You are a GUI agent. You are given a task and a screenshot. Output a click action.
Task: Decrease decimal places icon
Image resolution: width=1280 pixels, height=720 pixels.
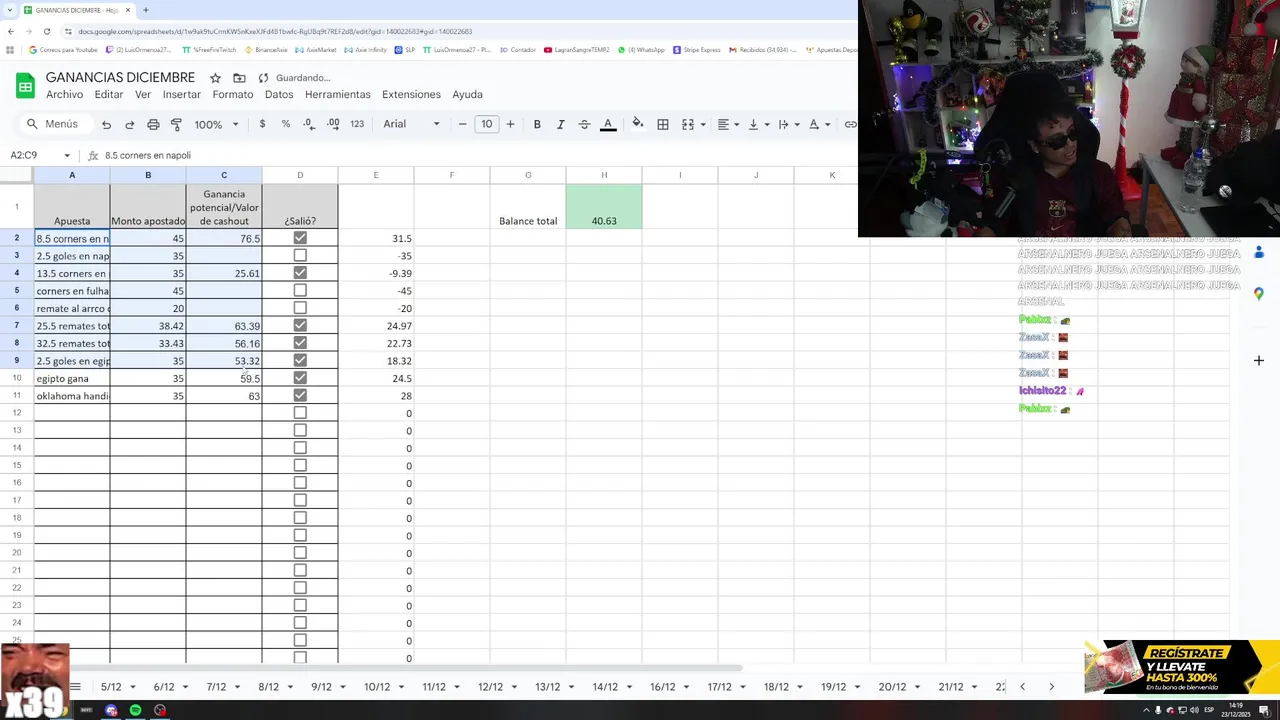point(308,124)
